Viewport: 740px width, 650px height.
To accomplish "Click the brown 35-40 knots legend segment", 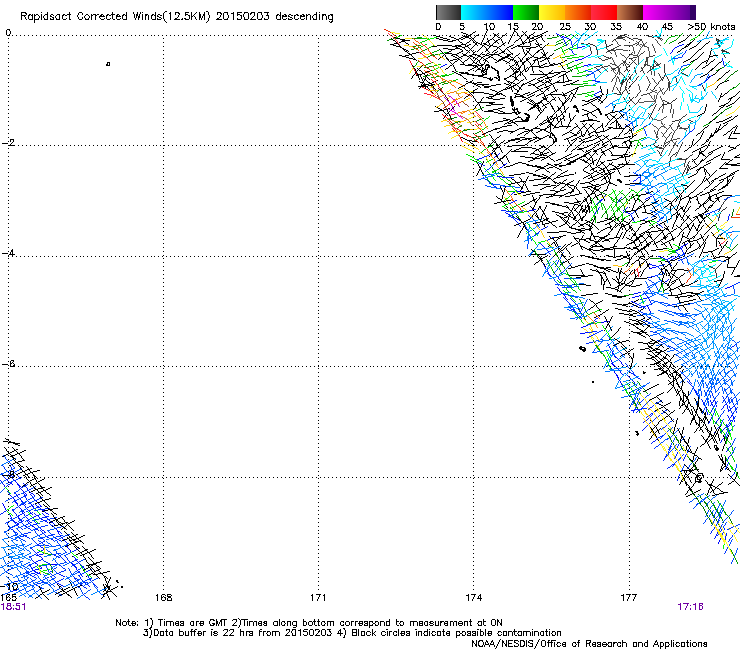I will tap(630, 12).
